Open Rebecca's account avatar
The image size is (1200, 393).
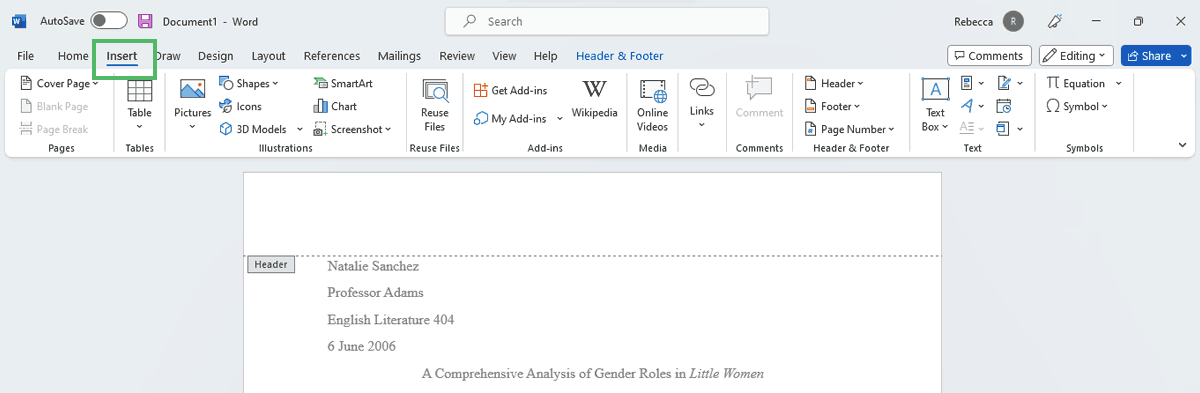[x=1014, y=21]
